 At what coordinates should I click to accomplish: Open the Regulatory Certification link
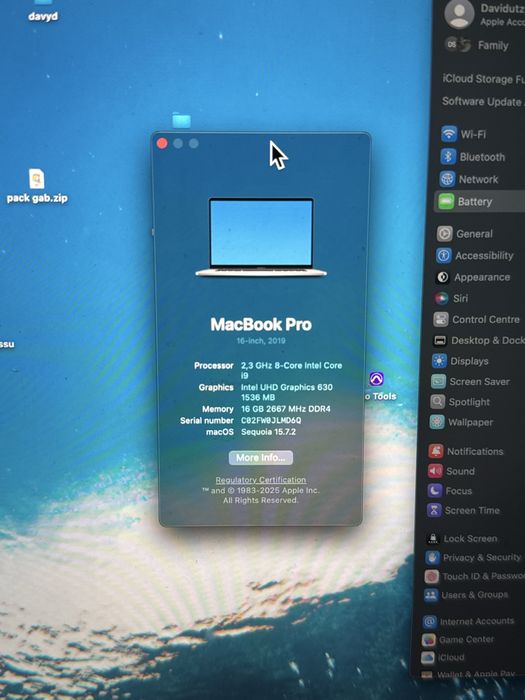[x=261, y=480]
